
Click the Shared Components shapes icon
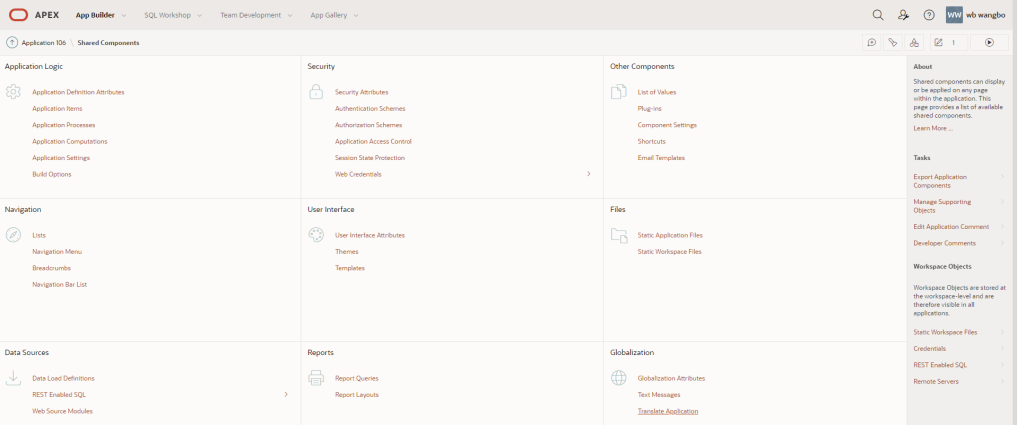click(x=913, y=43)
